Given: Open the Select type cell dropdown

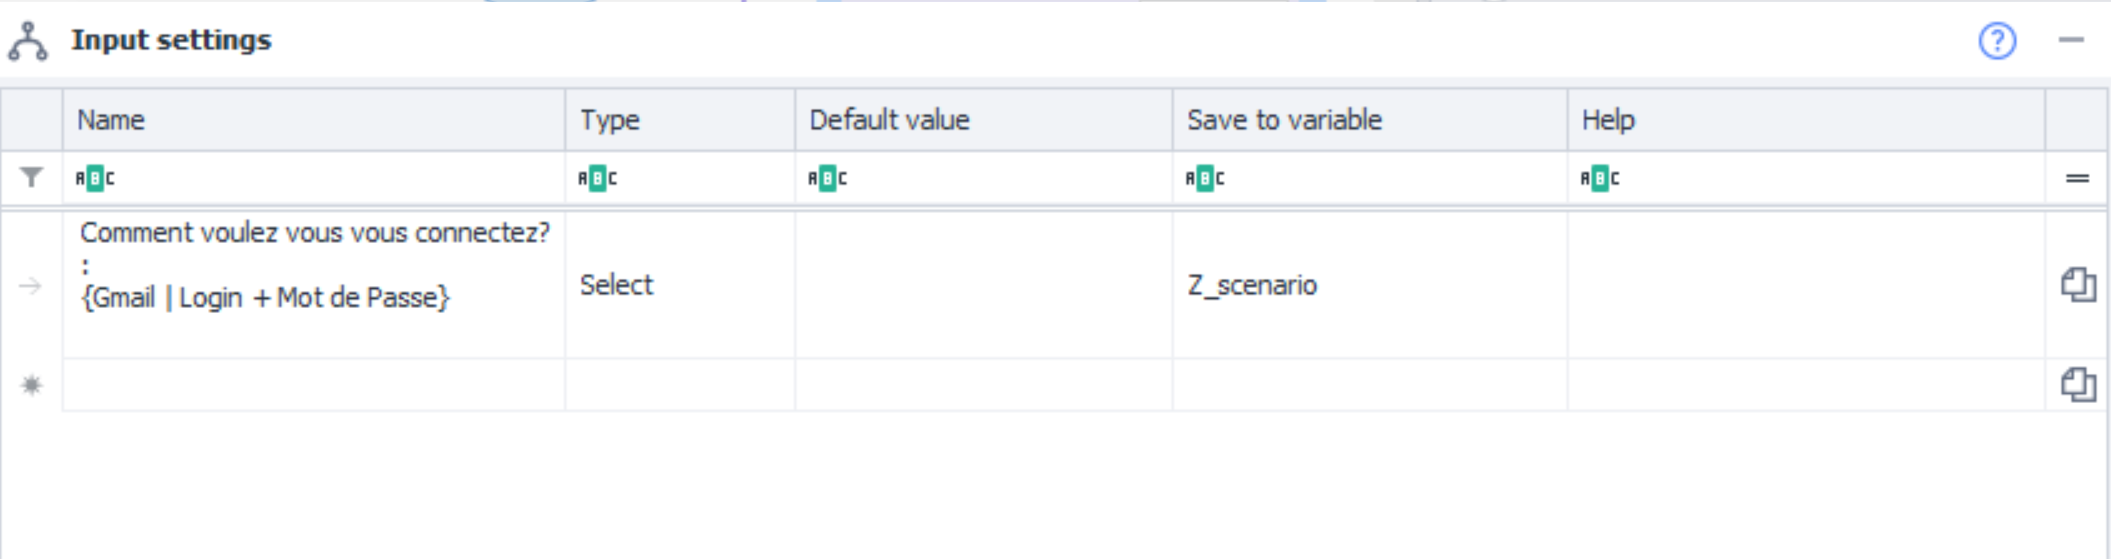Looking at the screenshot, I should pos(680,285).
